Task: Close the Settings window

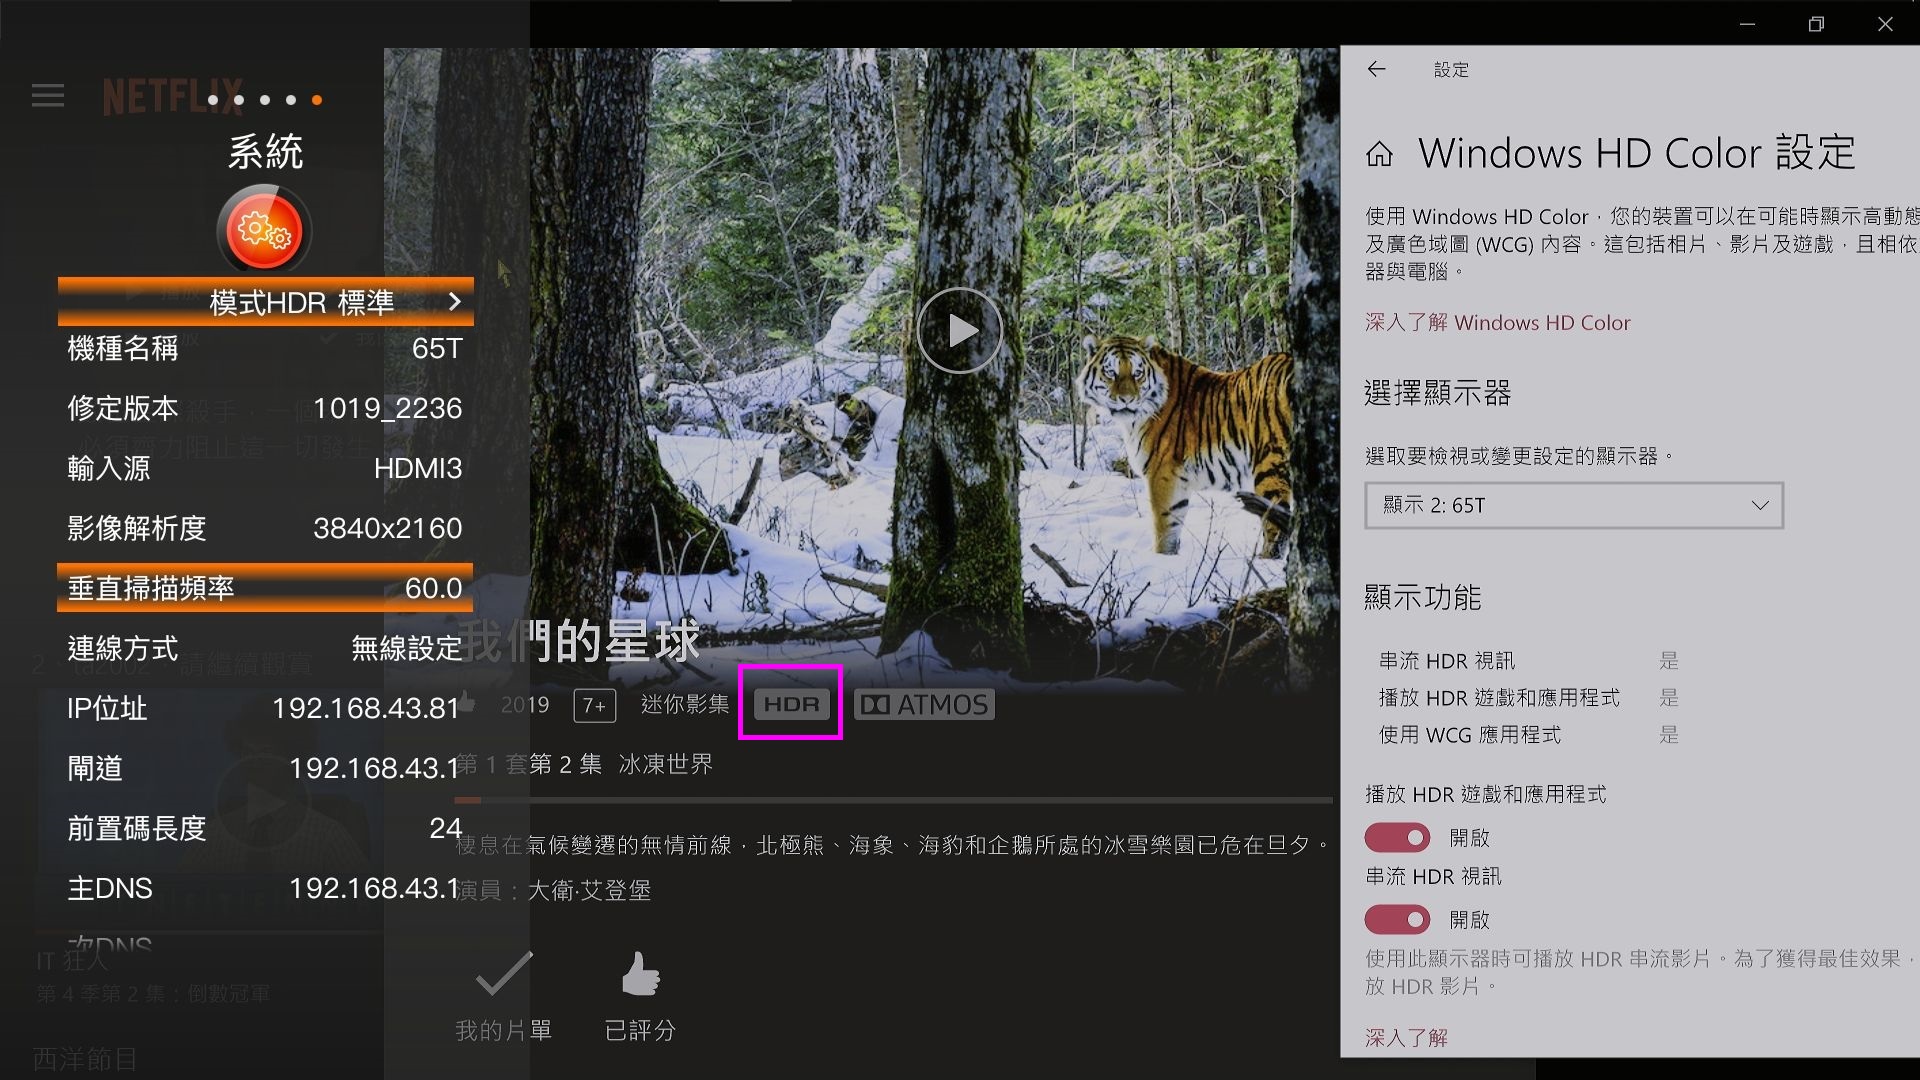Action: [1885, 24]
